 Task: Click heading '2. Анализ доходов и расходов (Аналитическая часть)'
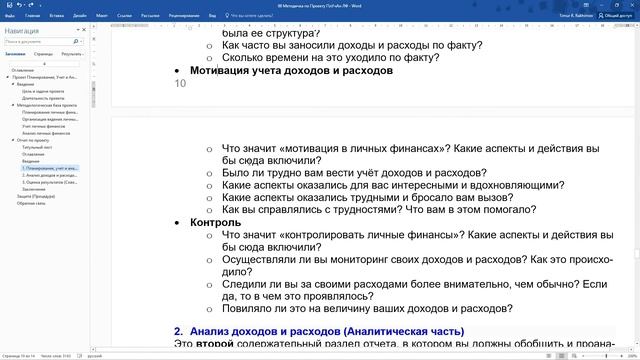point(319,331)
